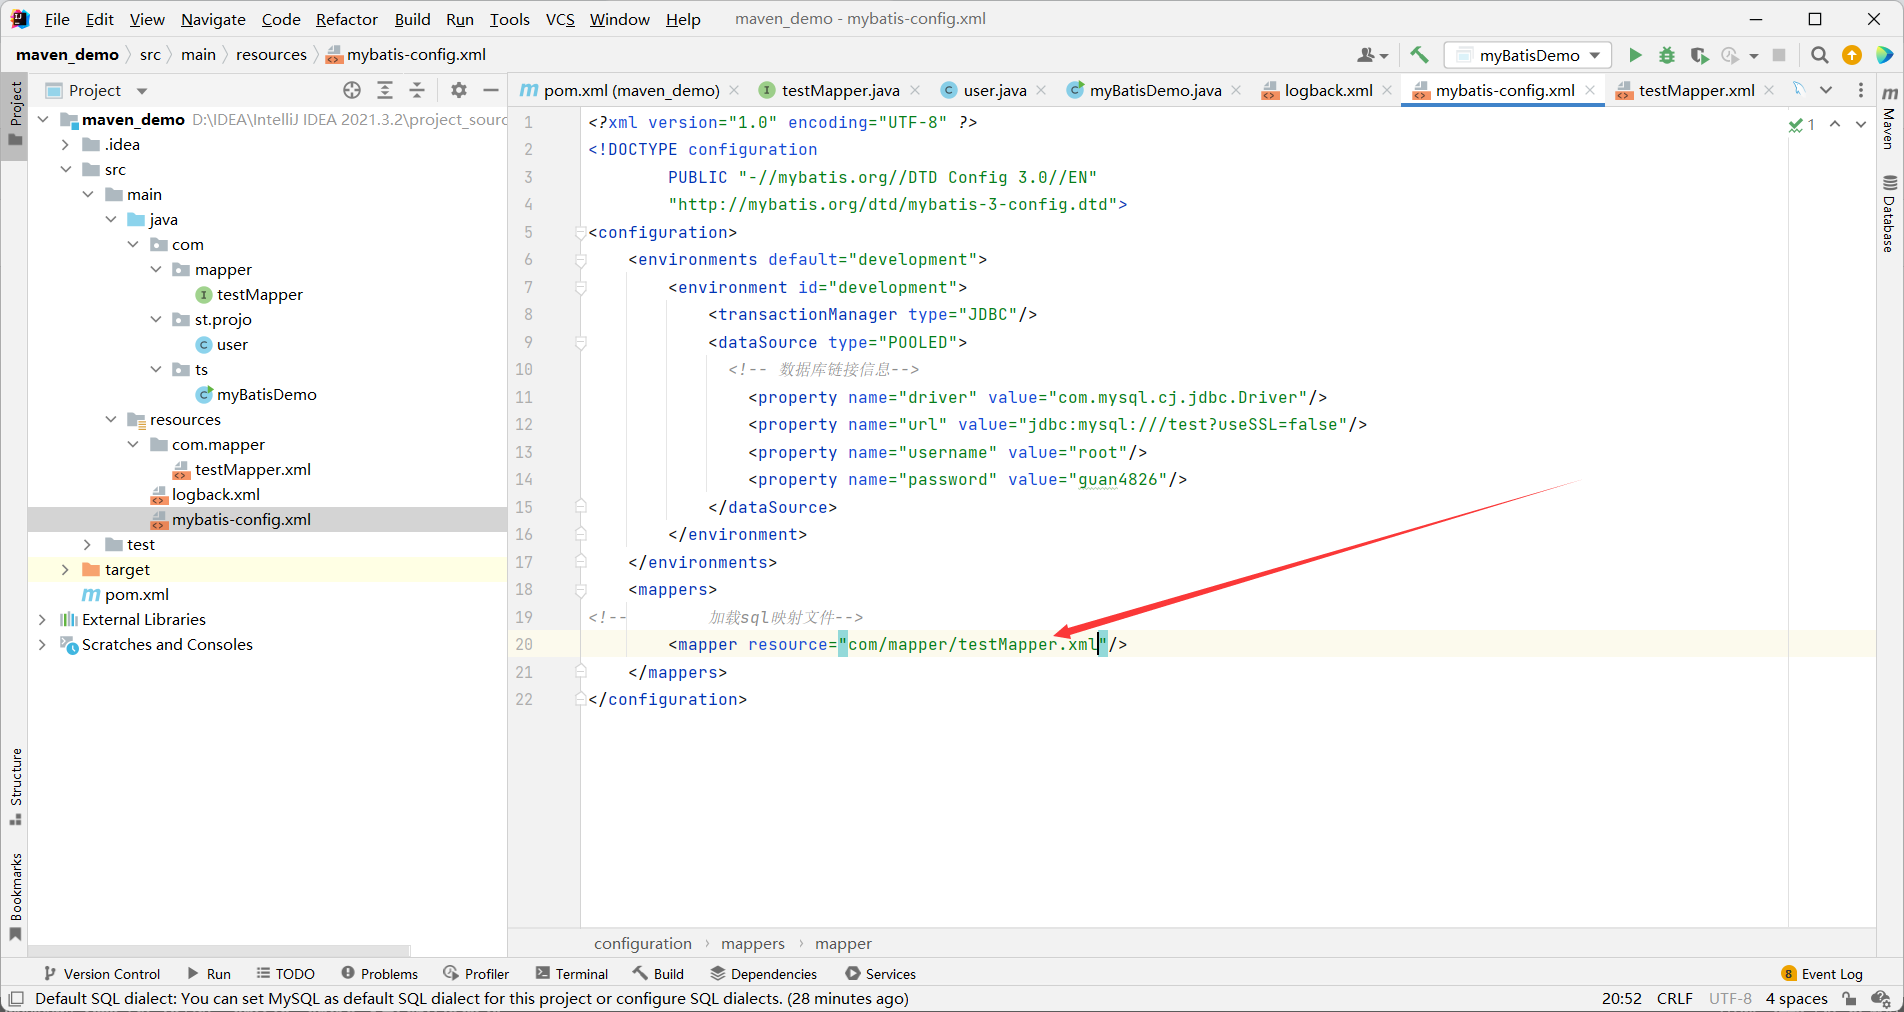Click mappers in the editor breadcrumb
The height and width of the screenshot is (1012, 1904).
click(752, 943)
